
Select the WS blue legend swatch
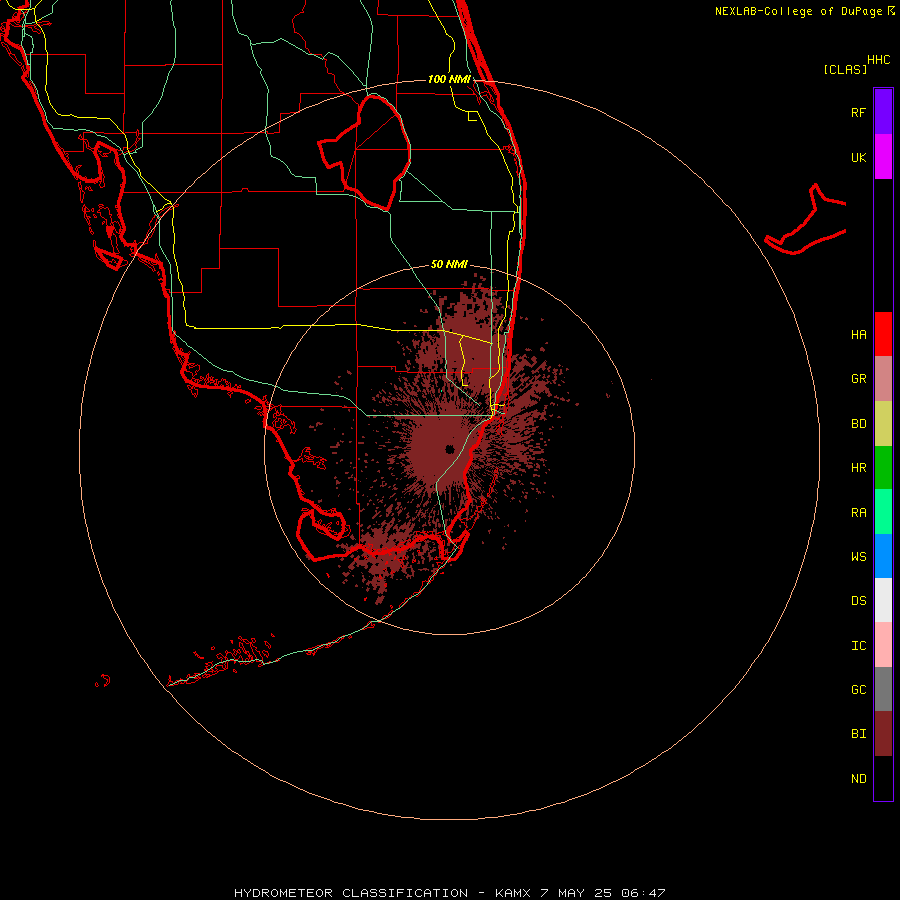click(x=883, y=556)
